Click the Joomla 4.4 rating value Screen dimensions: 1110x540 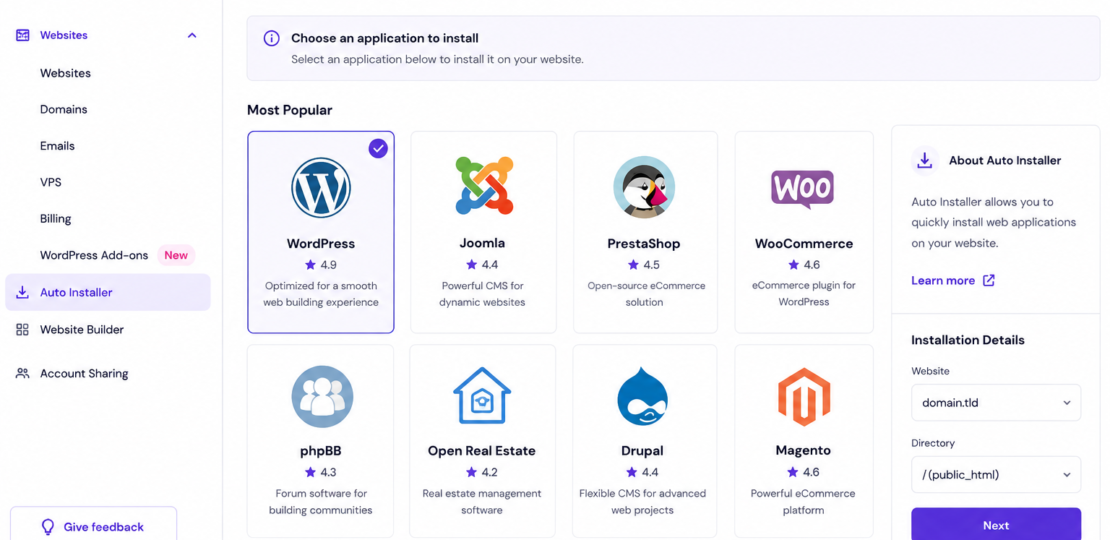(x=490, y=265)
